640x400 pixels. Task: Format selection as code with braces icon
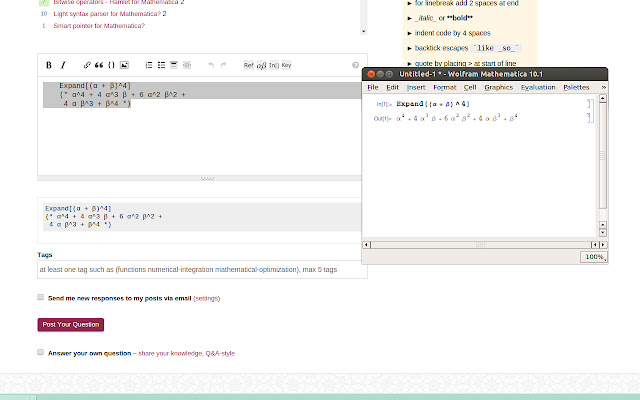pos(111,65)
